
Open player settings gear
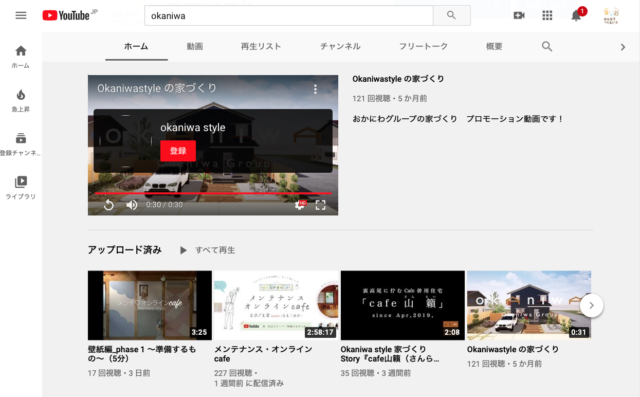(300, 205)
